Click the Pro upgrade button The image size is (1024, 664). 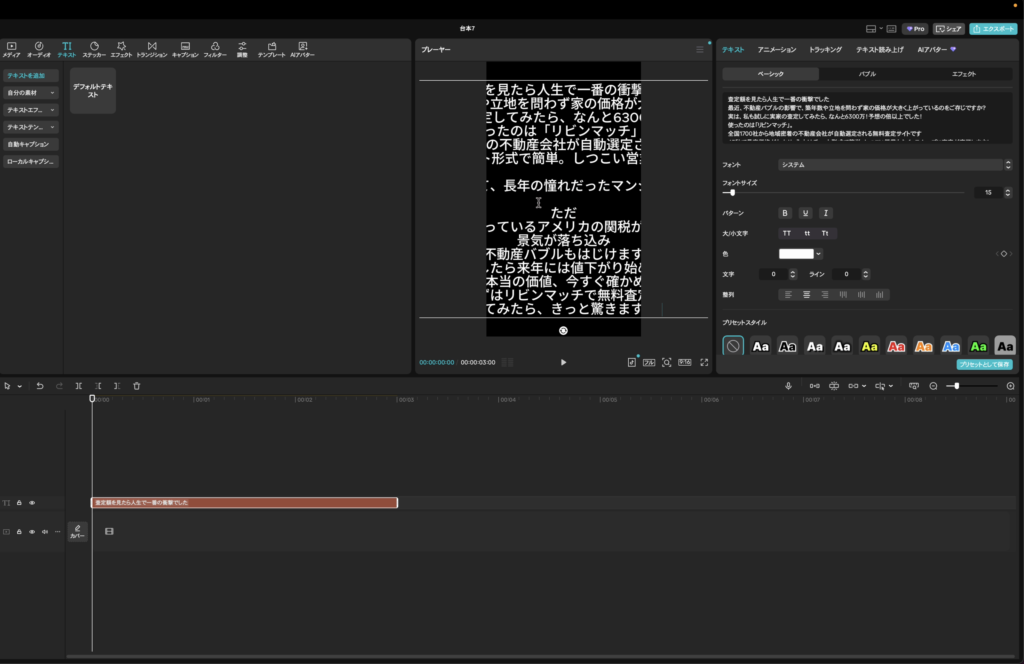[x=915, y=29]
